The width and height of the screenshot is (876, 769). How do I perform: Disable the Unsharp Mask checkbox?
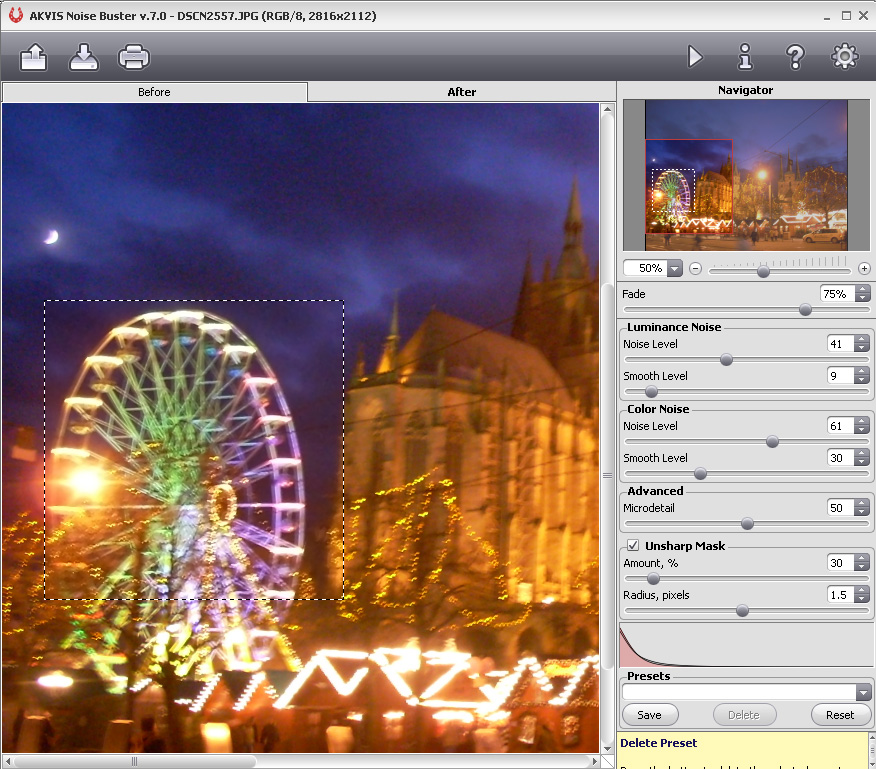(633, 546)
